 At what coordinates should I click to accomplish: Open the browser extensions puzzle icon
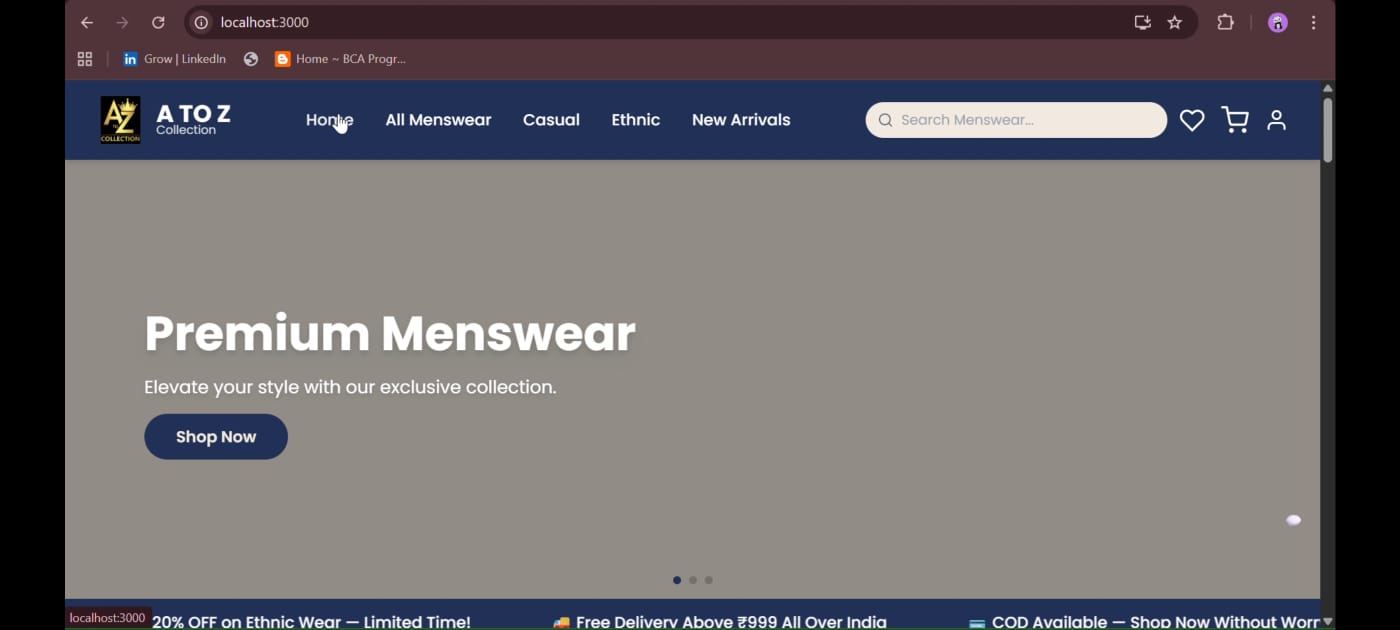click(x=1225, y=22)
